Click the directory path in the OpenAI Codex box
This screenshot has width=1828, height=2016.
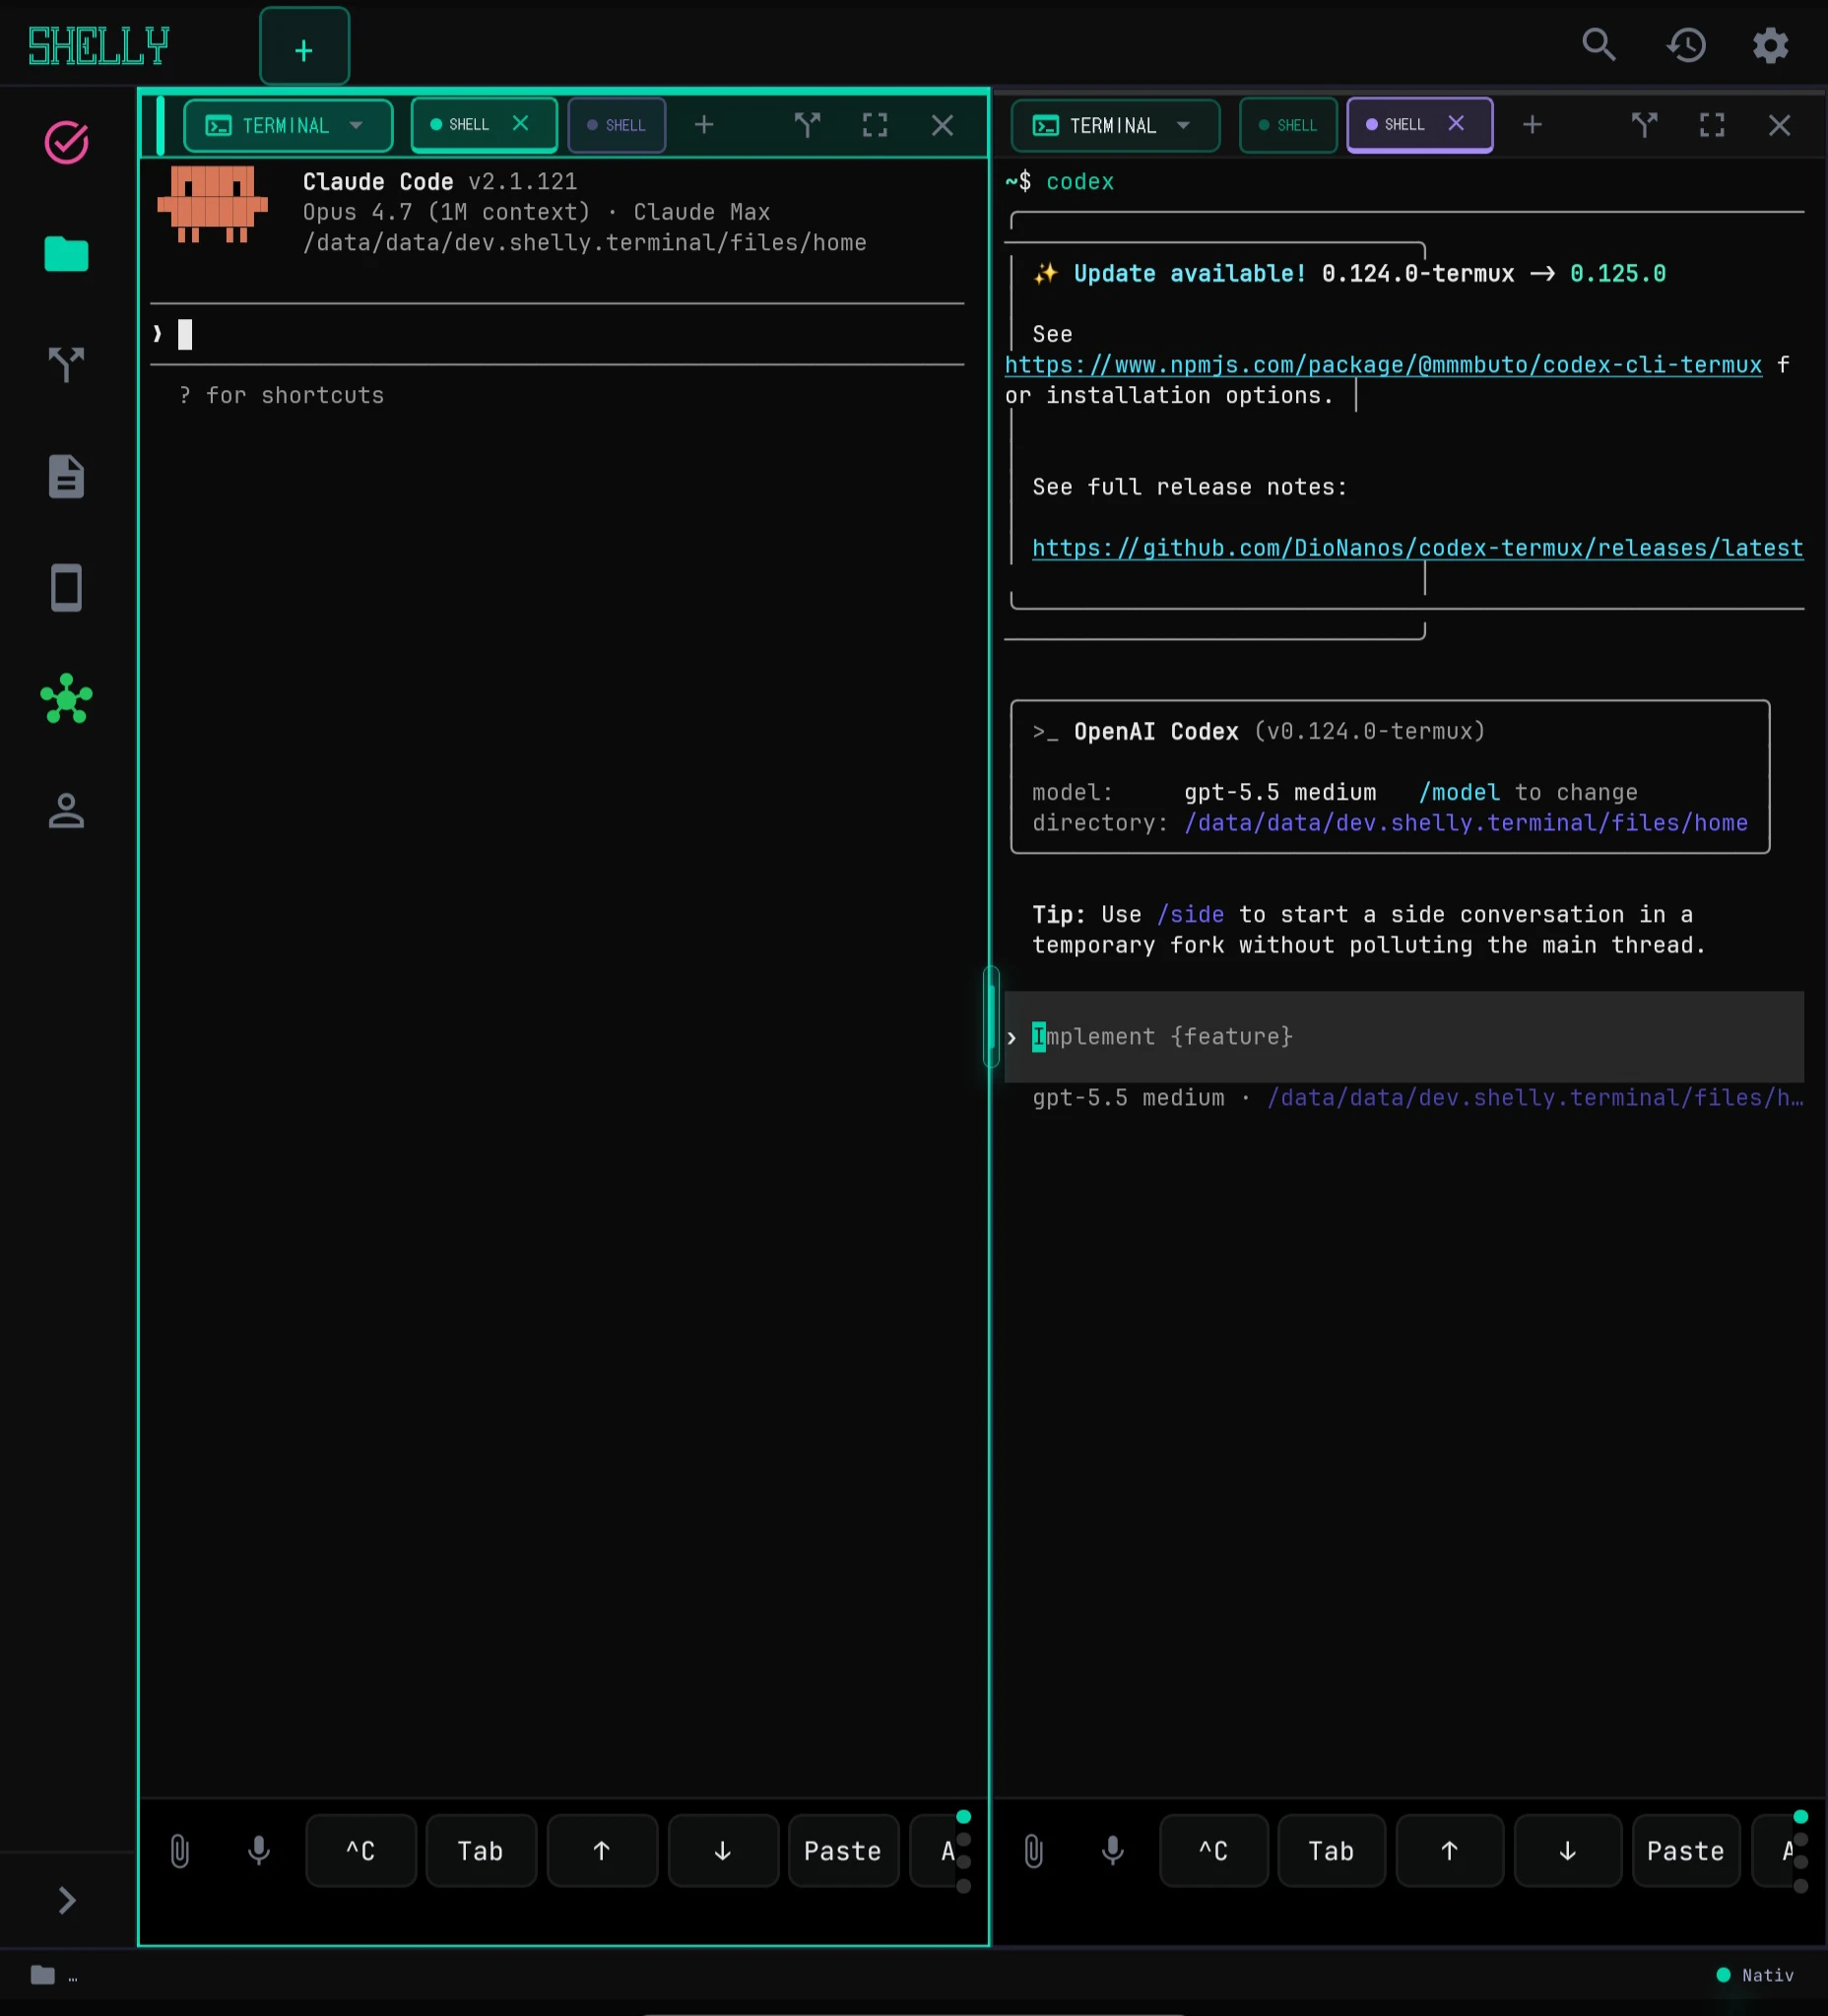point(1466,823)
